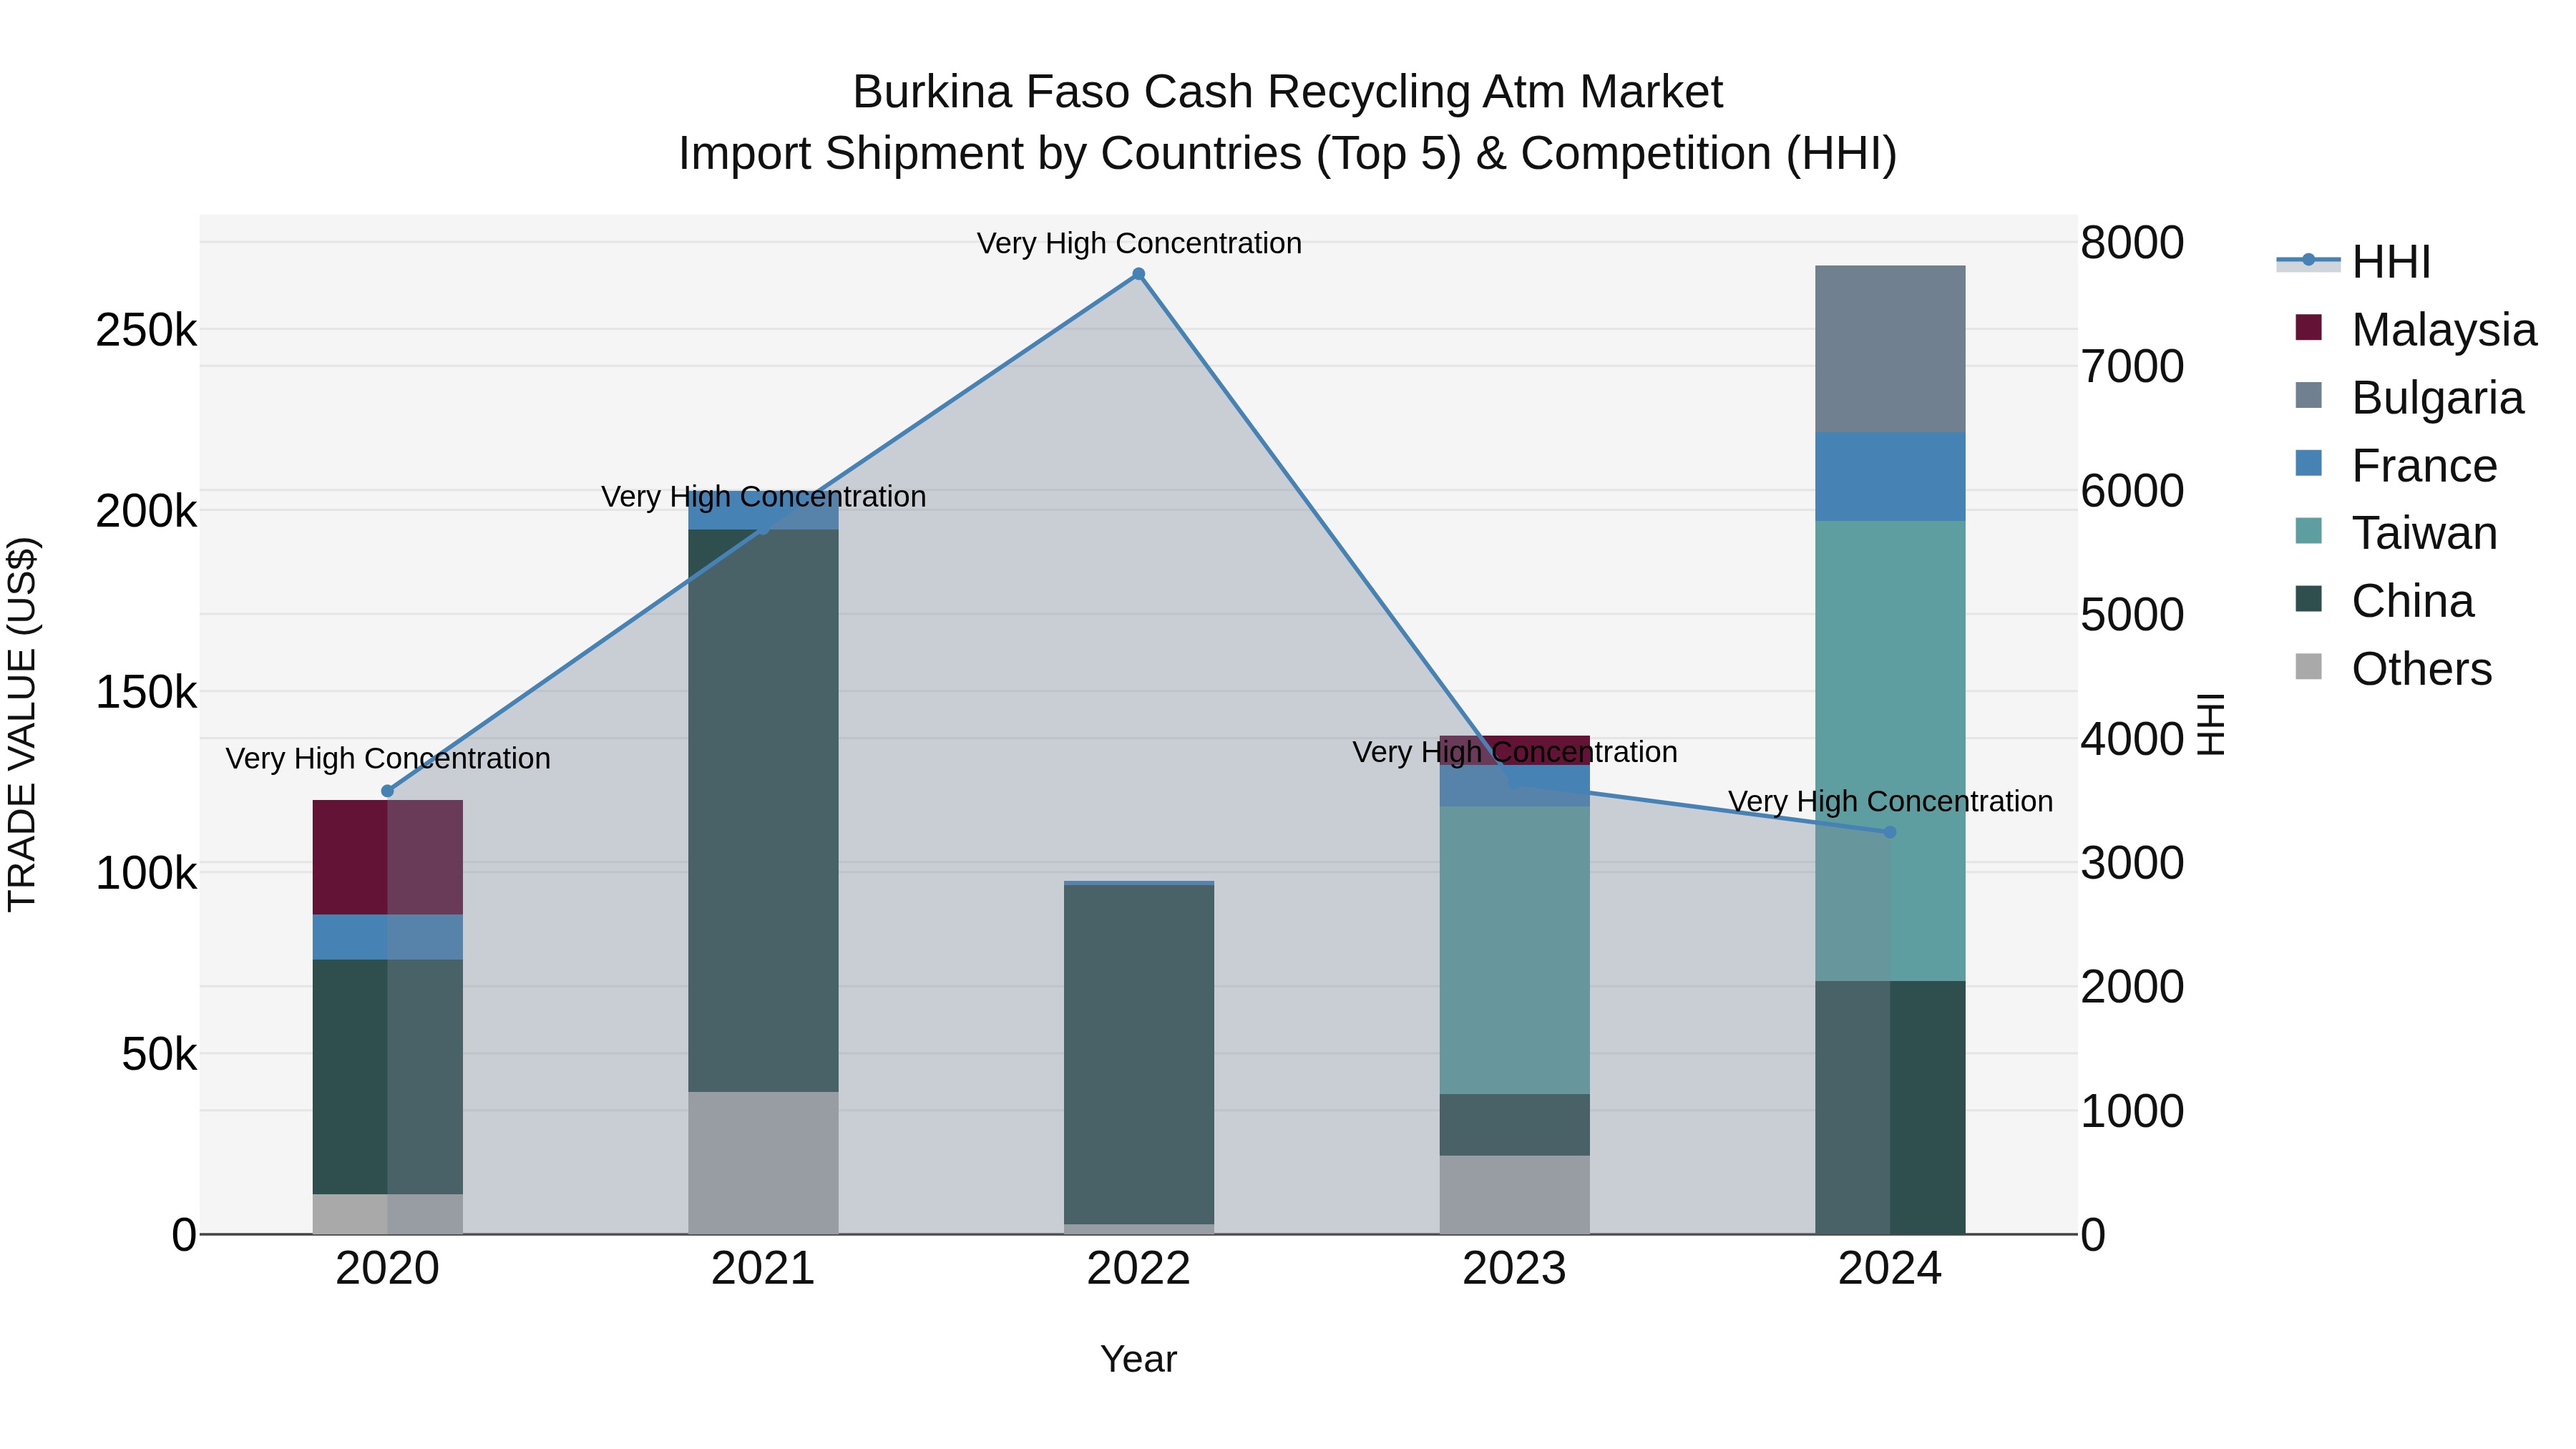The height and width of the screenshot is (1449, 2576).
Task: Click the Taiwan segment in 2023 bar
Action: point(1515,950)
